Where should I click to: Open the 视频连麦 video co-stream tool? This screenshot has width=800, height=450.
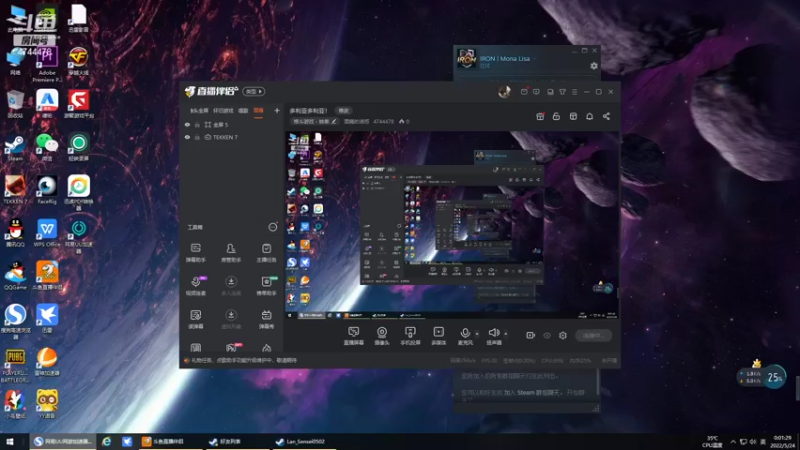[195, 286]
